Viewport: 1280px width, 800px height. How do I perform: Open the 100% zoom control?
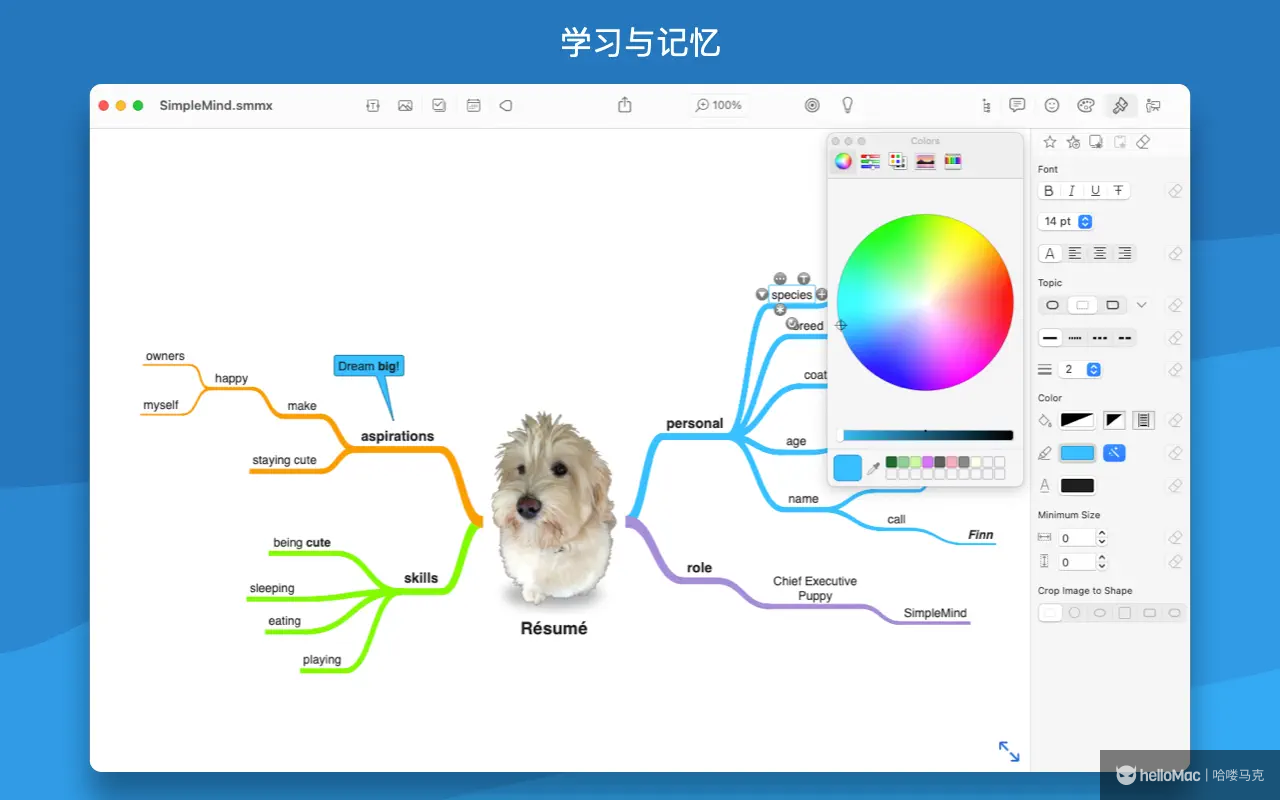[719, 105]
